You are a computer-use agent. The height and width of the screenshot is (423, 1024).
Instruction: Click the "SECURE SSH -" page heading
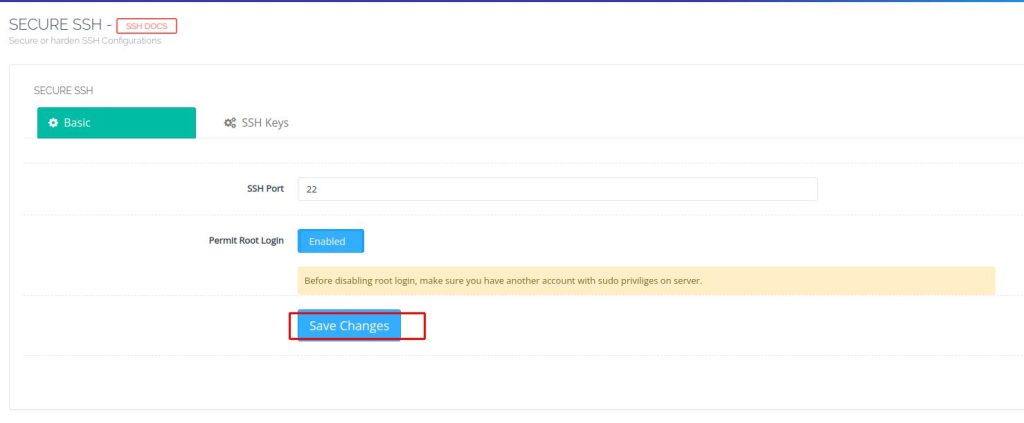pyautogui.click(x=59, y=24)
